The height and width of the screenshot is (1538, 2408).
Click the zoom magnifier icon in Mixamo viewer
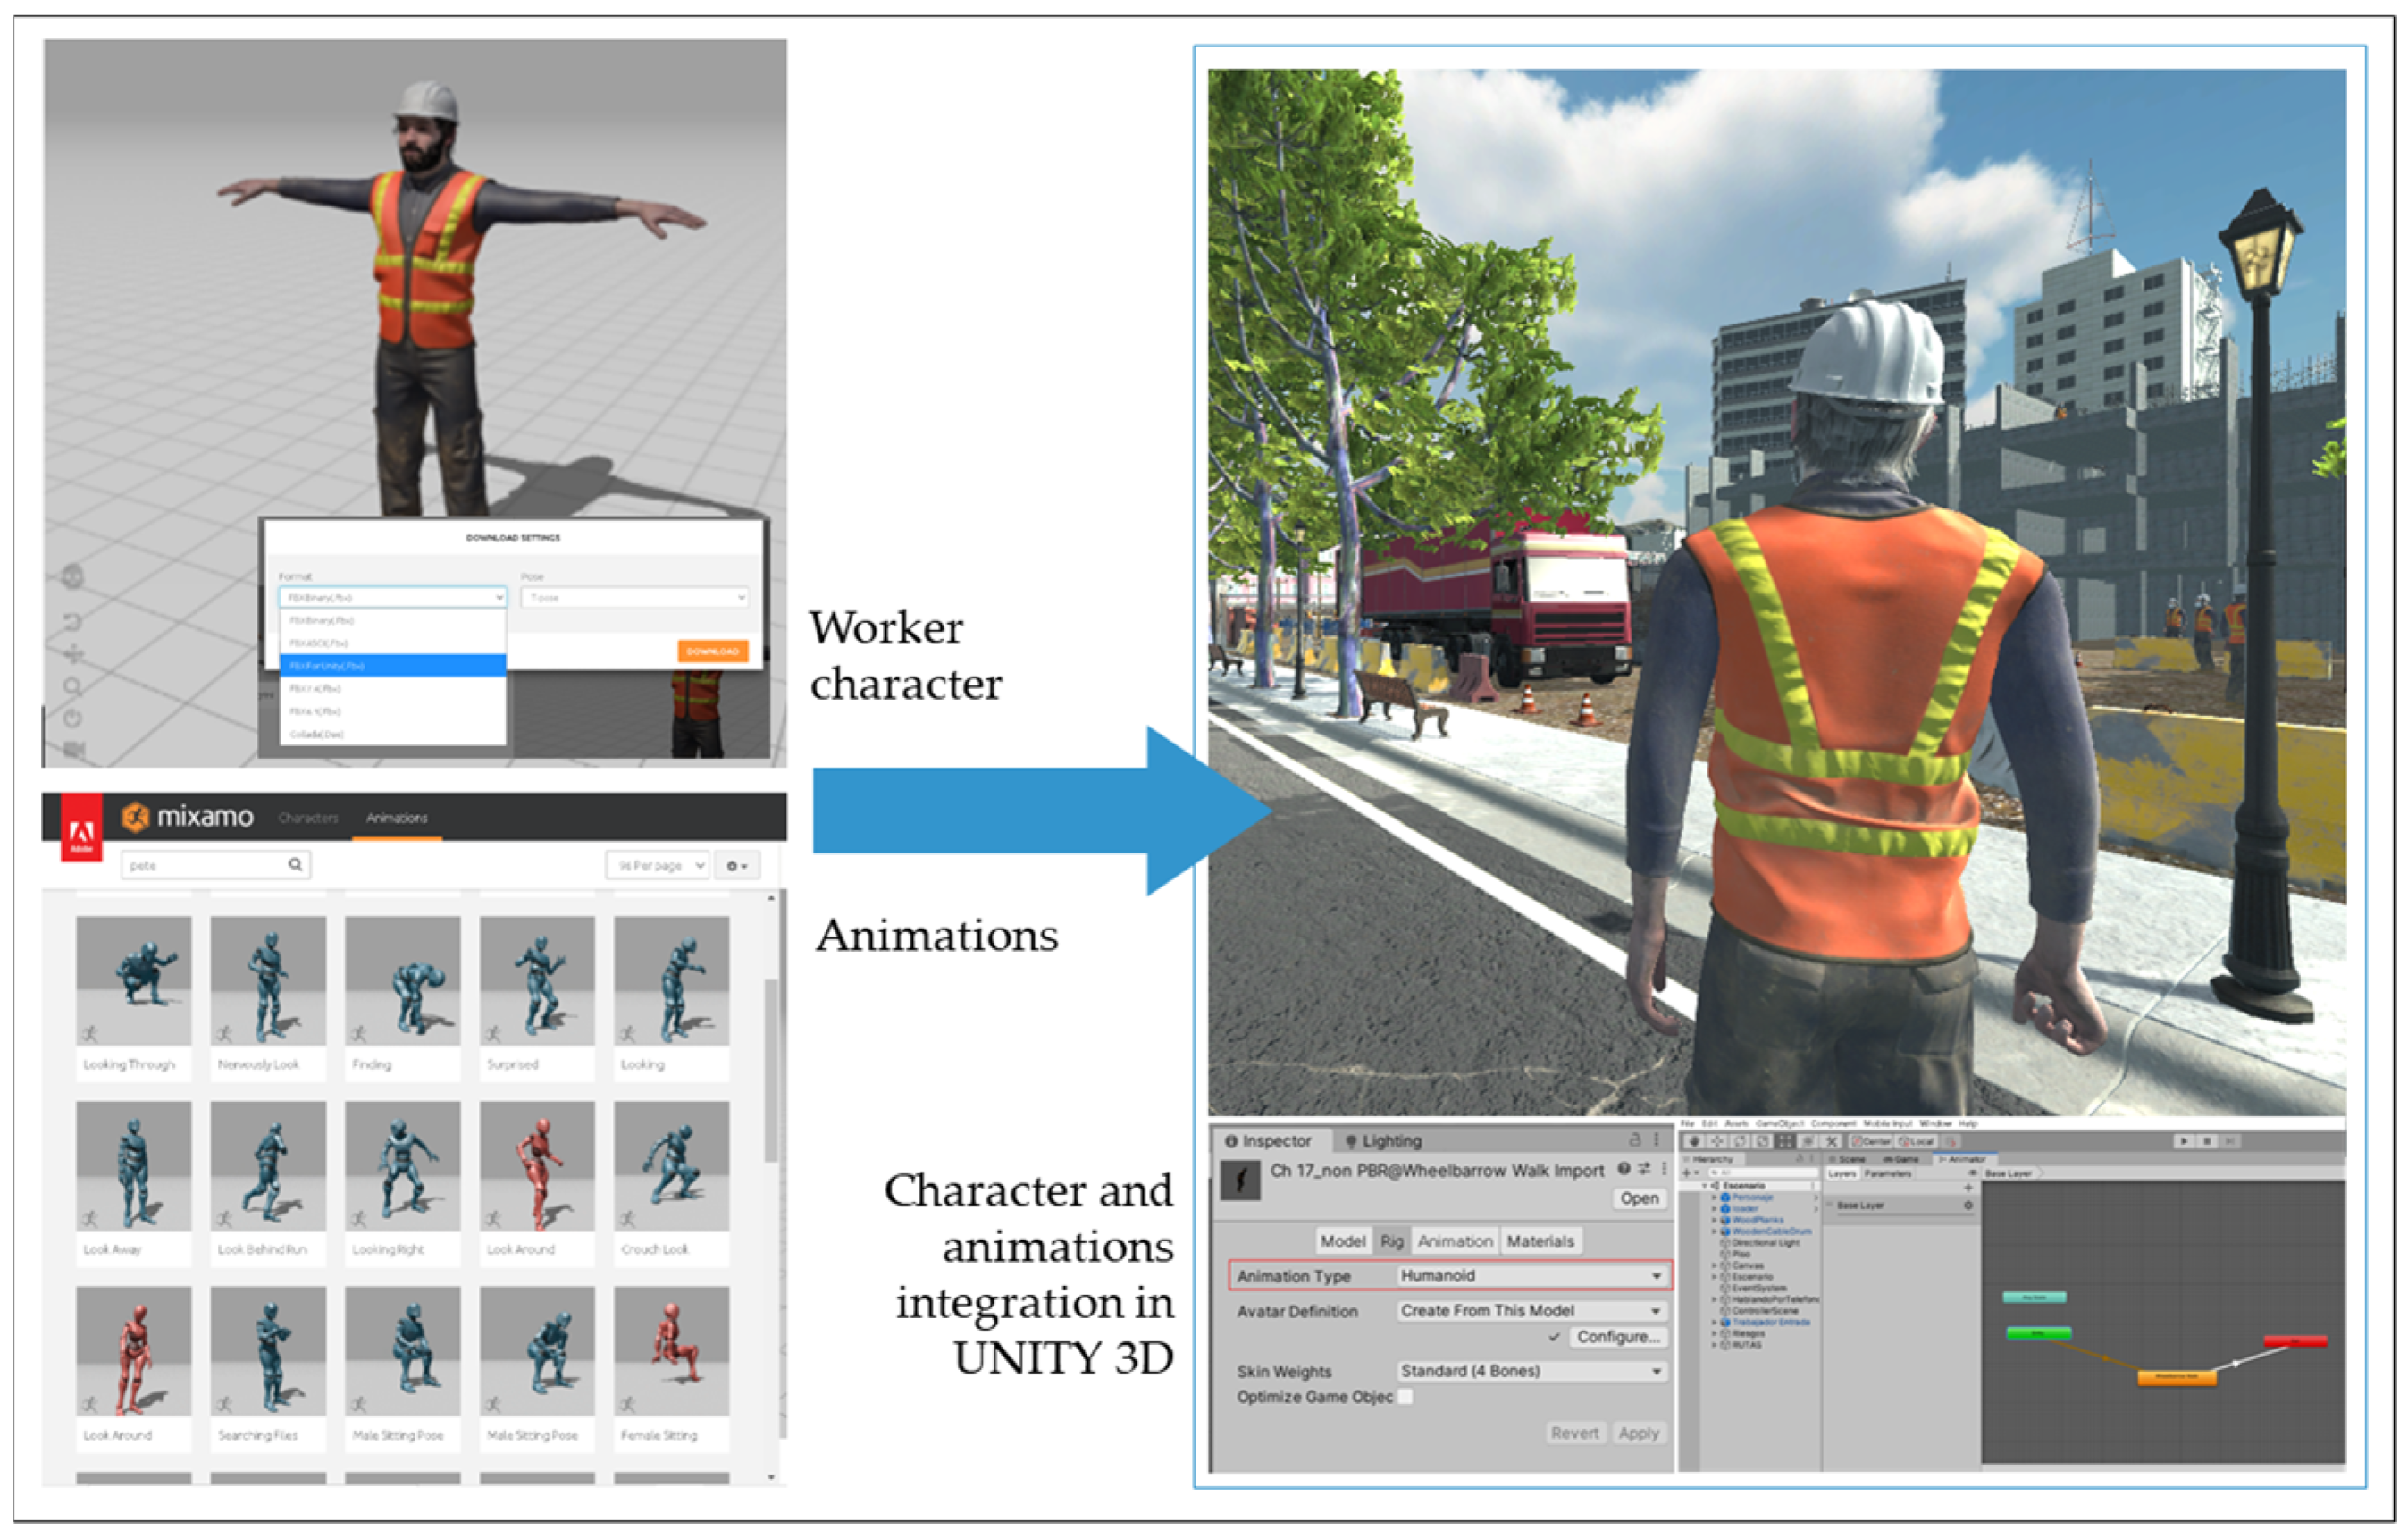point(72,687)
